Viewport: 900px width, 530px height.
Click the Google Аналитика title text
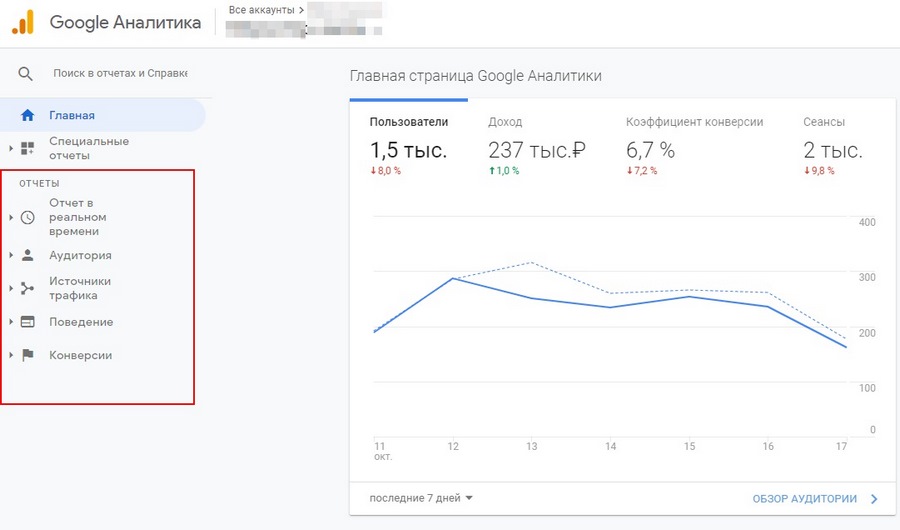pos(125,22)
